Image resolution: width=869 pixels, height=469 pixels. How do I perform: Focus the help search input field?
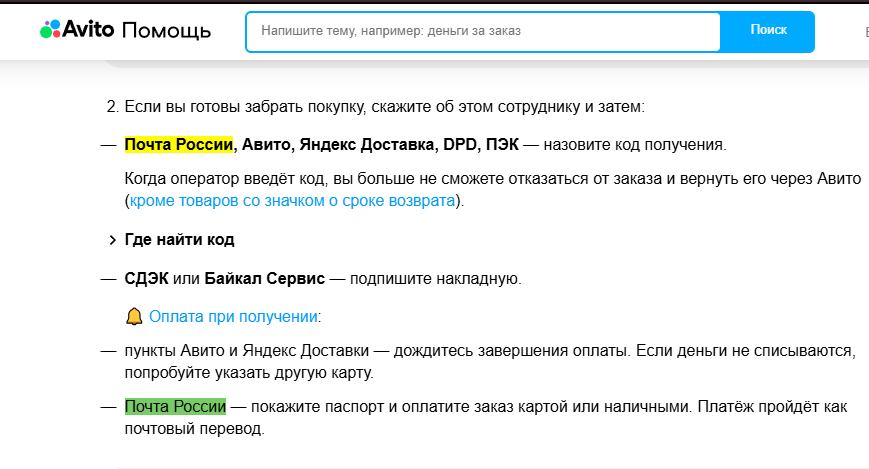pos(483,31)
